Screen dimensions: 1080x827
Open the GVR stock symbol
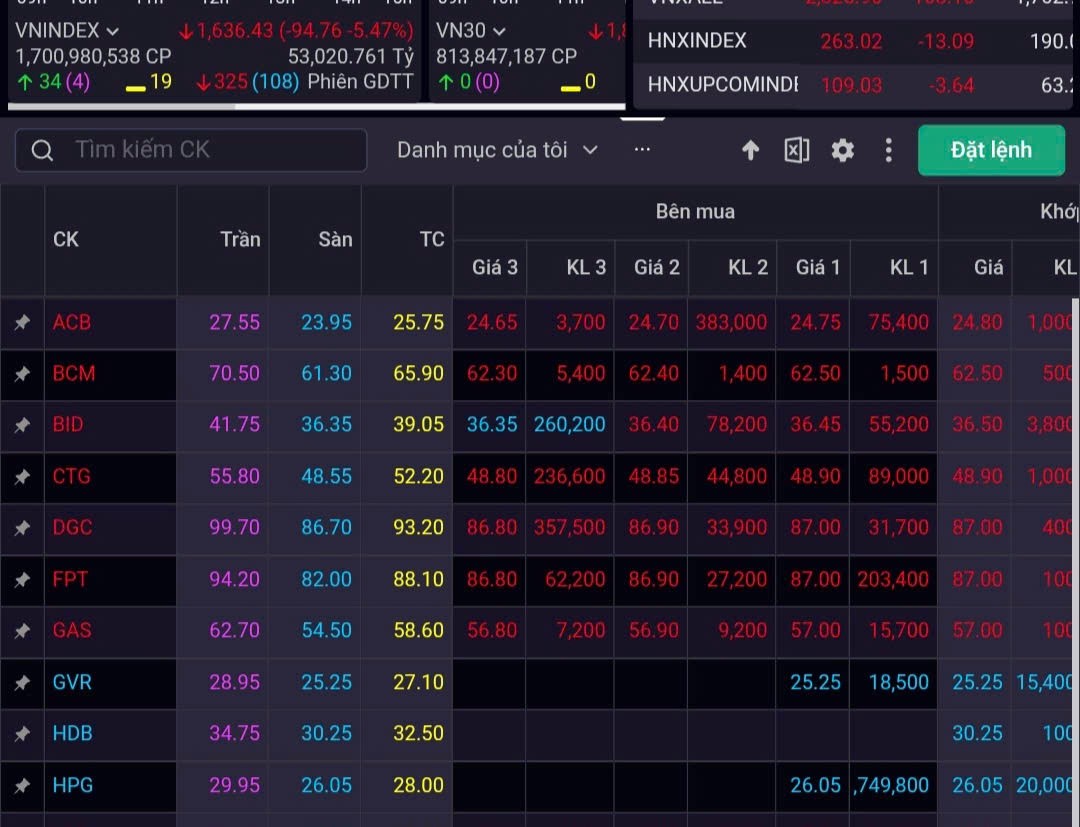[x=72, y=682]
